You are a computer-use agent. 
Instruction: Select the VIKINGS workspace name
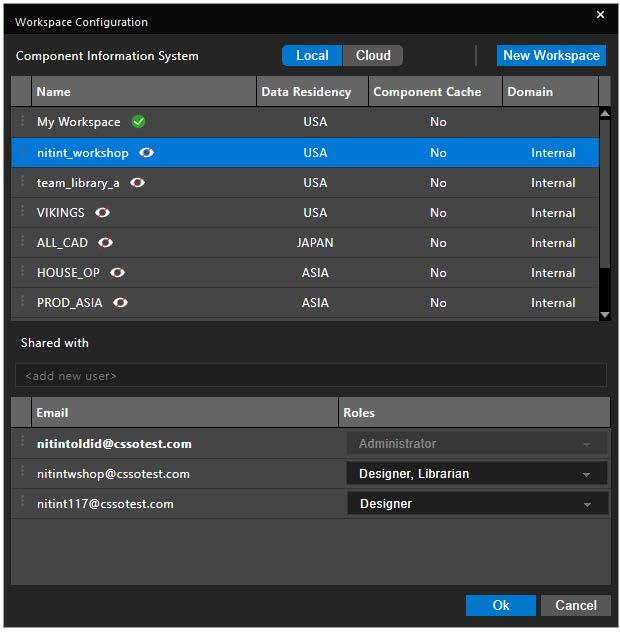[x=61, y=213]
